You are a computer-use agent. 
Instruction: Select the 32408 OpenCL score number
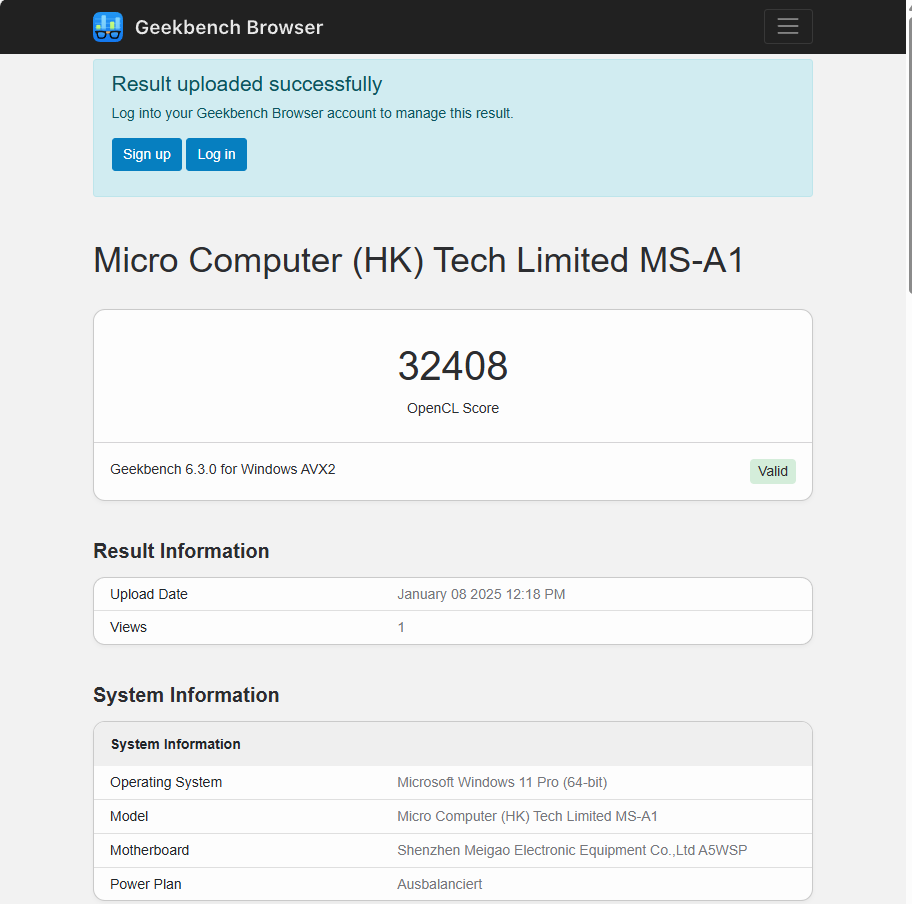[453, 366]
